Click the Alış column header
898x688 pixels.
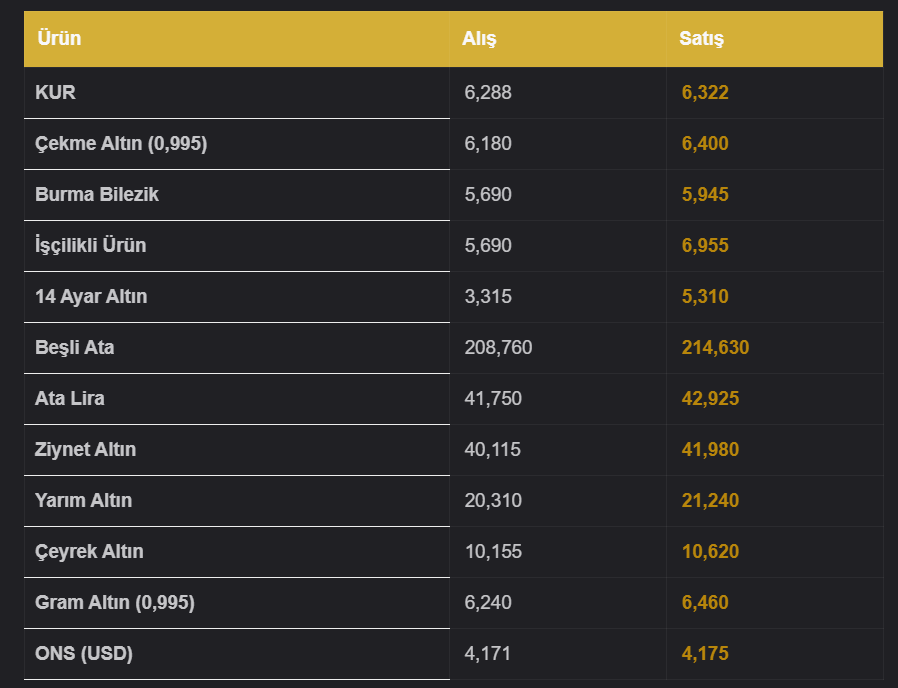[479, 38]
